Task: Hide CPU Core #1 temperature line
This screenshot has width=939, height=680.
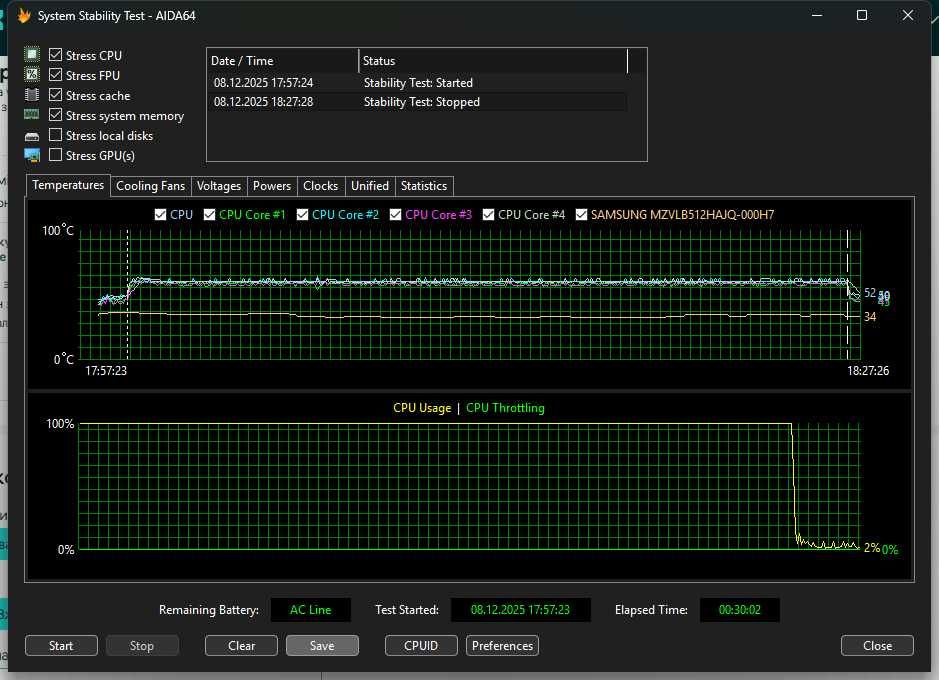Action: (210, 214)
